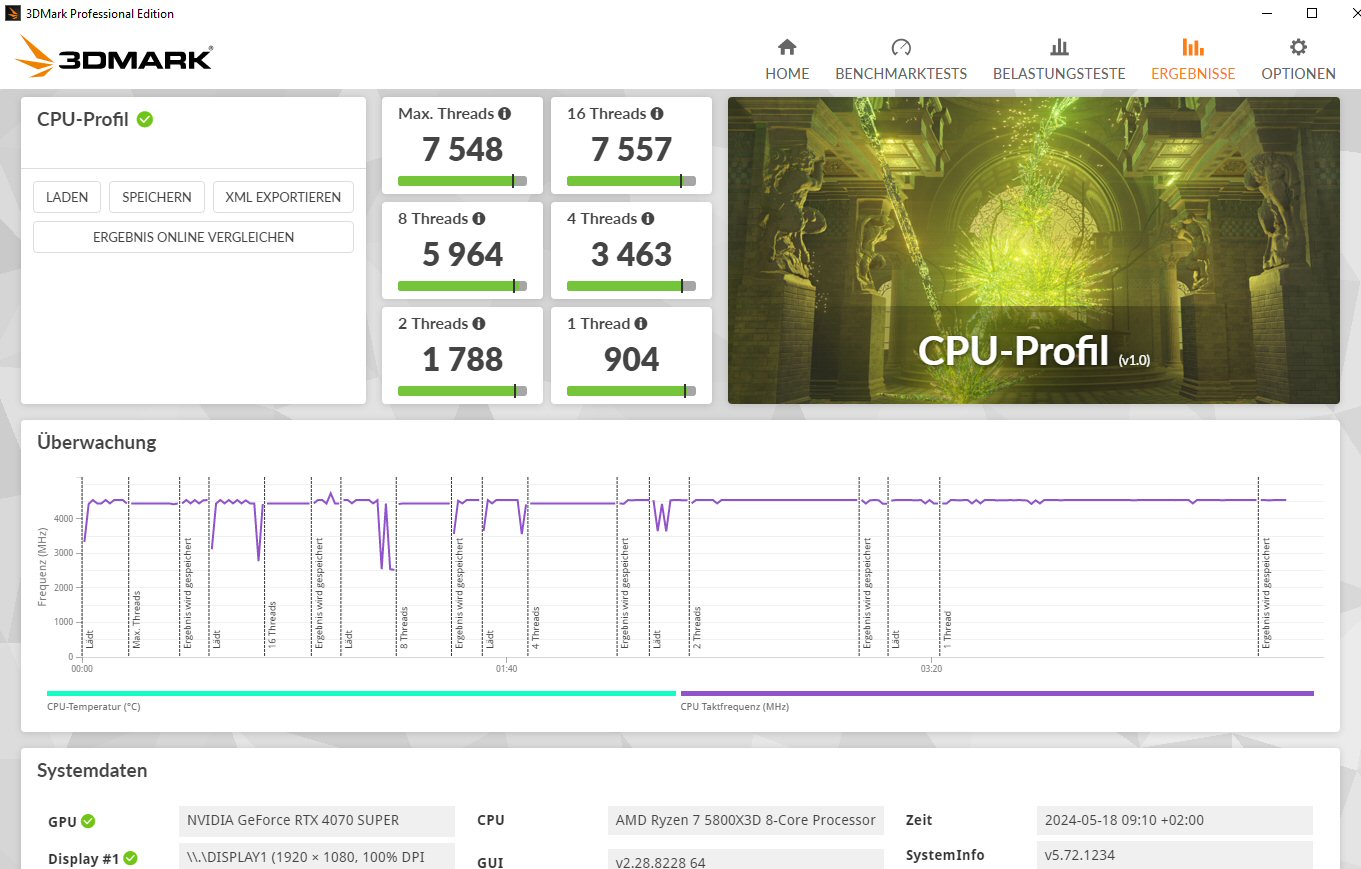Screen dimensions: 1361x869
Task: Click the CPU-Profil preview image
Action: [1033, 250]
